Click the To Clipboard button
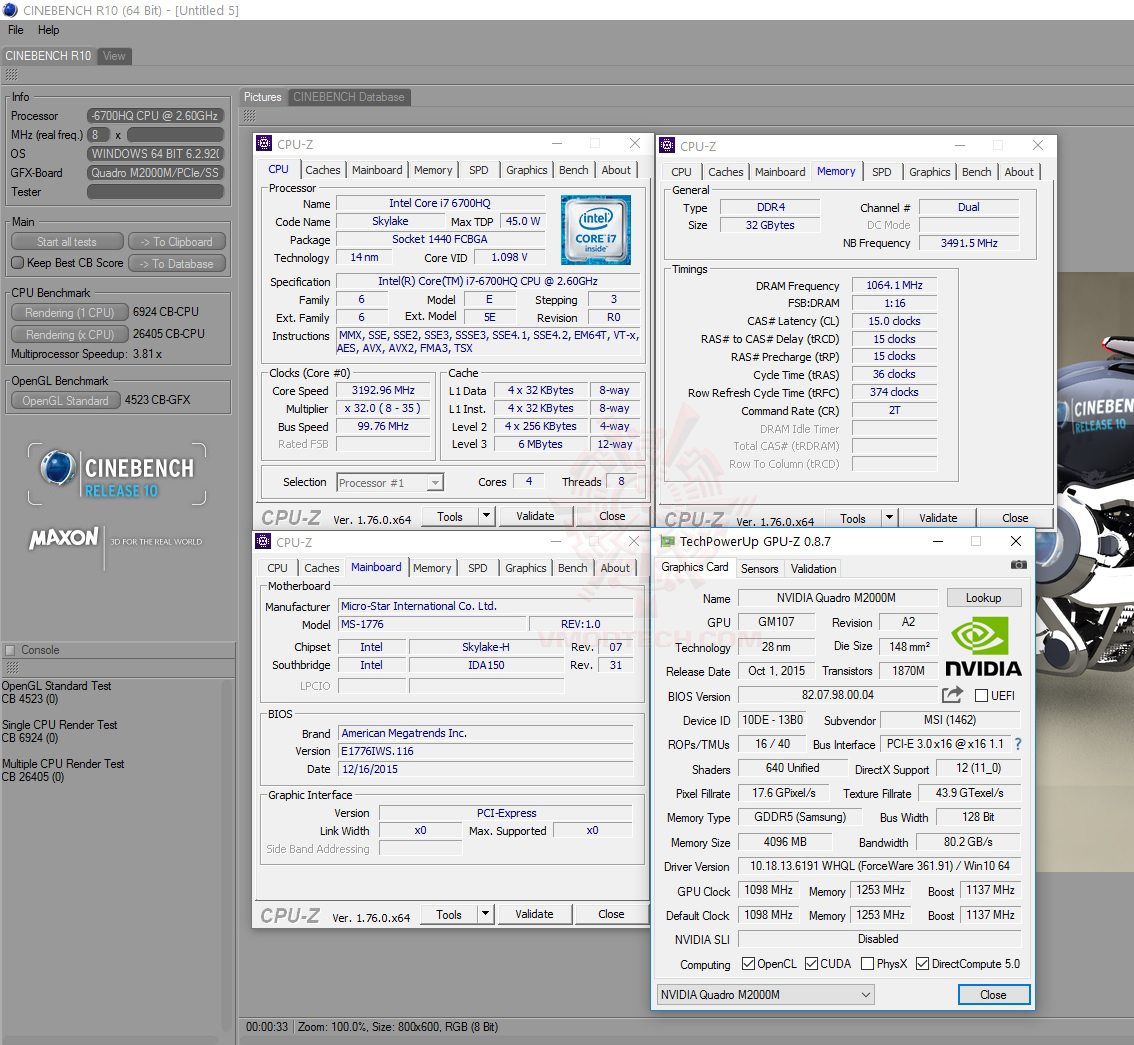 [176, 242]
